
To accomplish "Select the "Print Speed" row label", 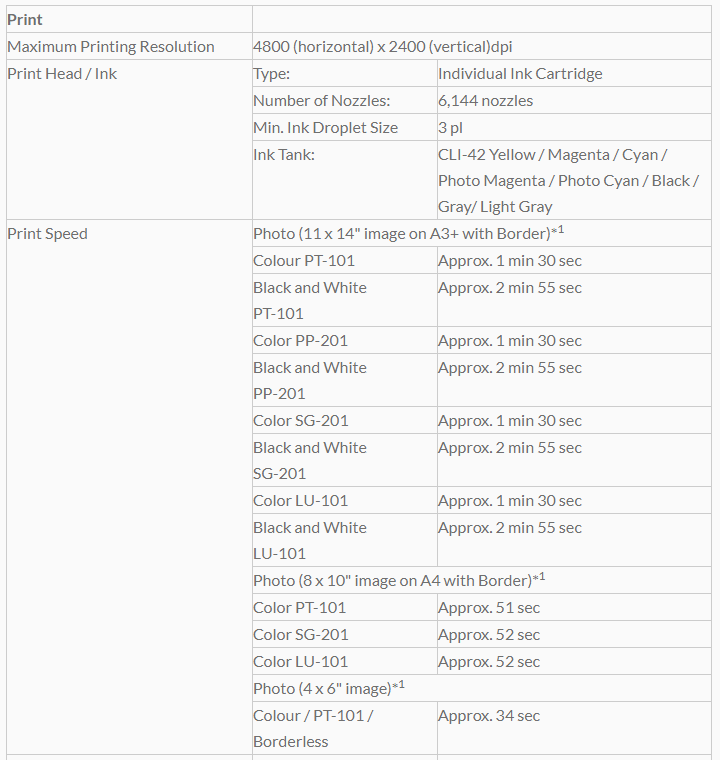I will pyautogui.click(x=48, y=234).
